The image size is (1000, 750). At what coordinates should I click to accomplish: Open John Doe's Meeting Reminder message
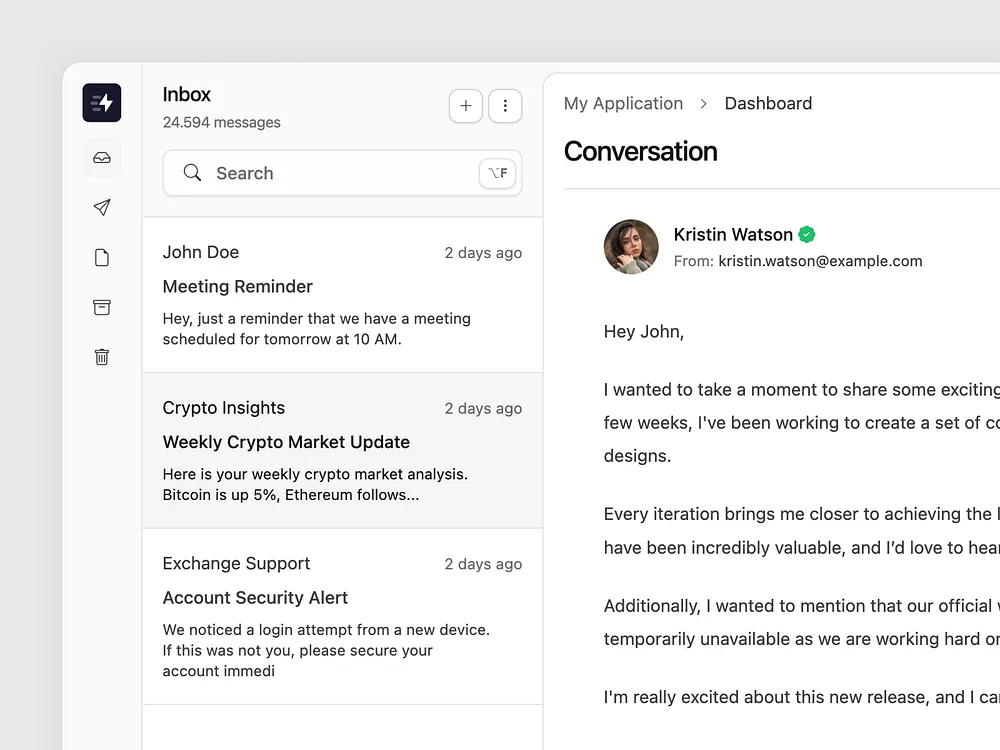click(x=342, y=295)
